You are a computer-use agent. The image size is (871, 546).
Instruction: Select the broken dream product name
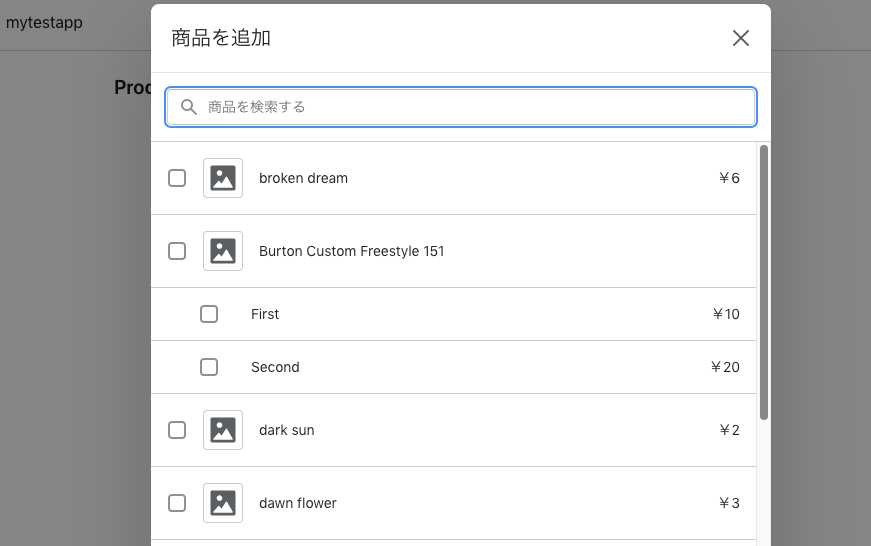click(303, 178)
